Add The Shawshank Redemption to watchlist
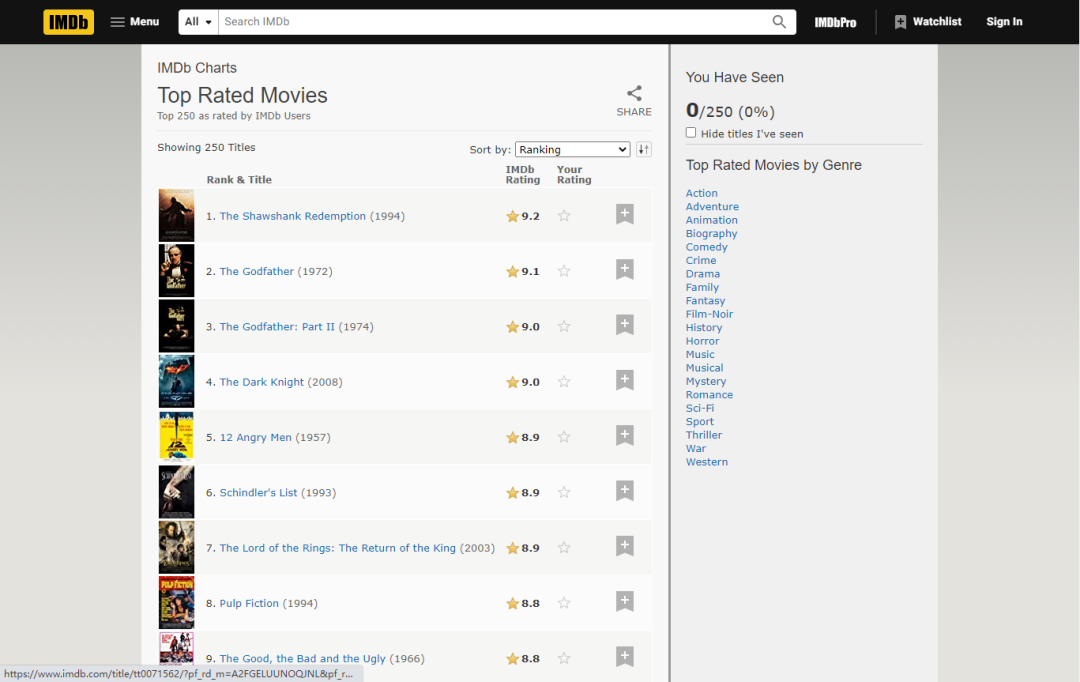The image size is (1080, 682). [x=625, y=214]
